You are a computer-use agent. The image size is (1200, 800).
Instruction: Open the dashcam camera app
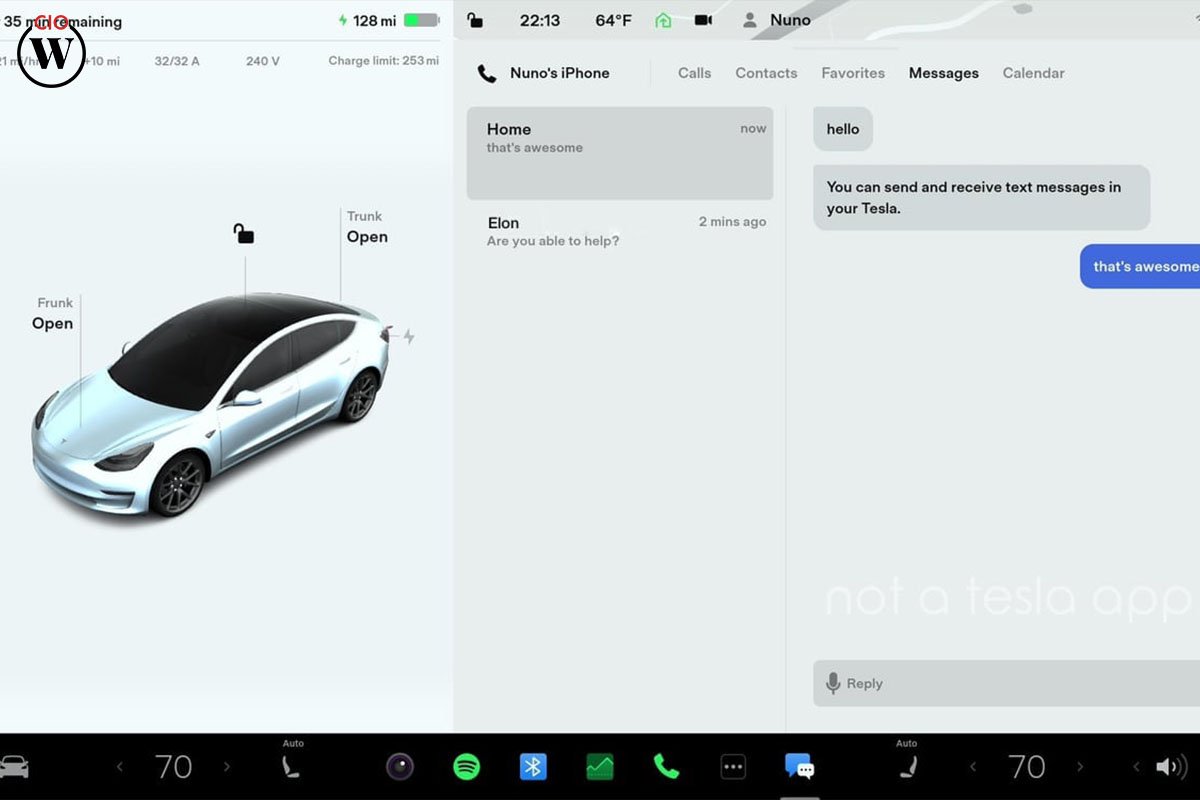click(400, 767)
